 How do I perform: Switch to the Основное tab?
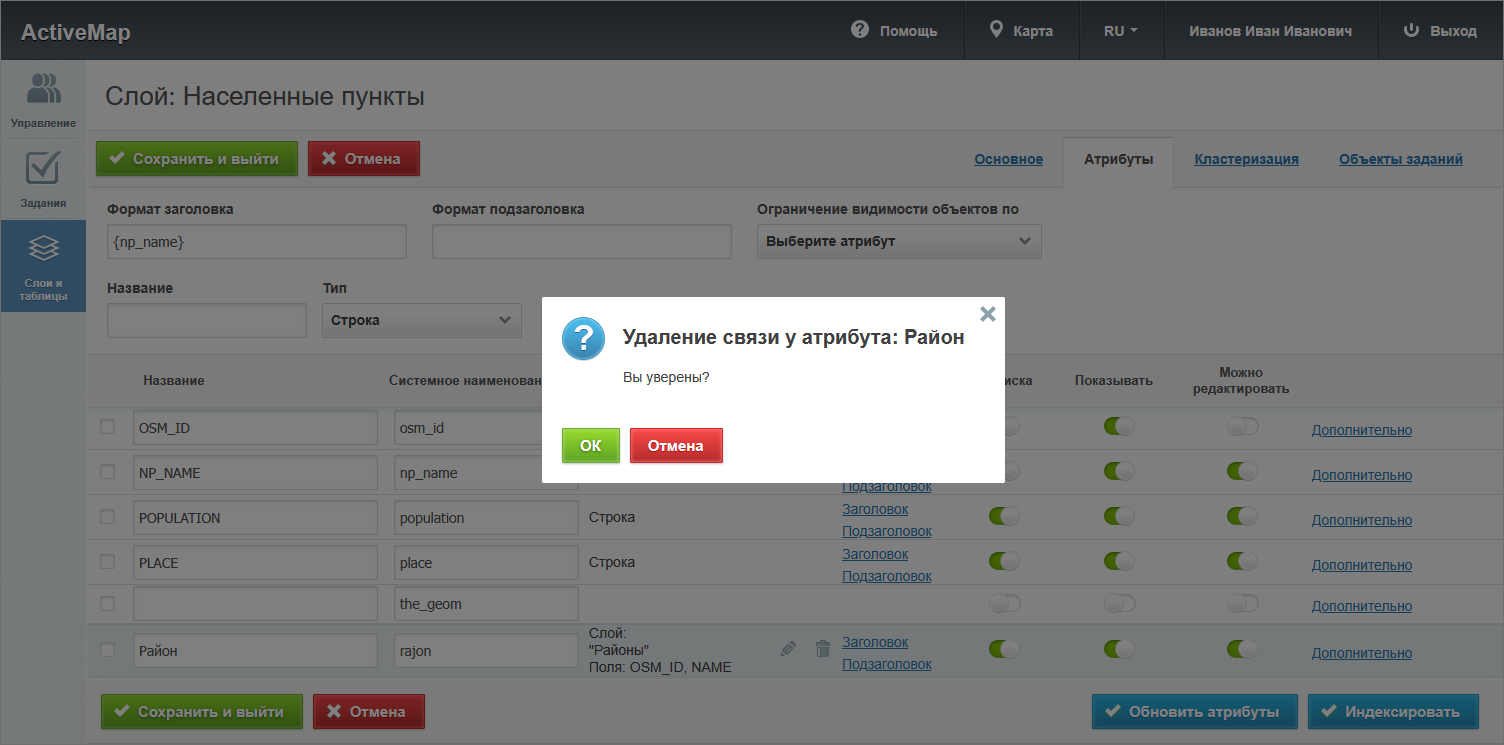[x=1008, y=159]
